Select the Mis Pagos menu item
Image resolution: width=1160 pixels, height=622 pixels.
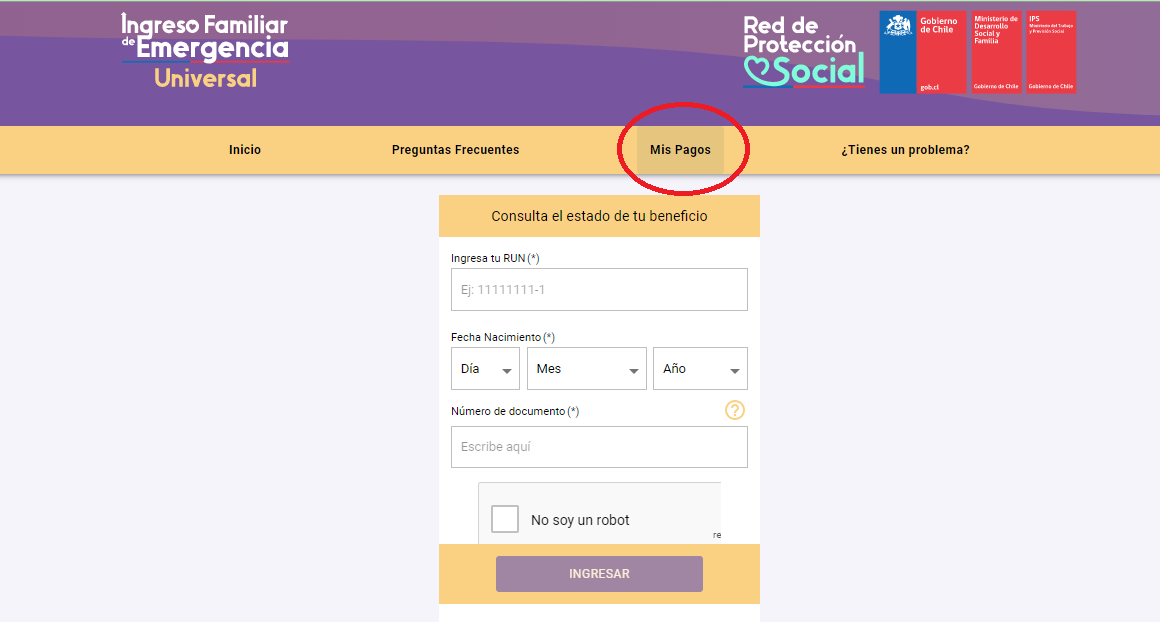[680, 150]
